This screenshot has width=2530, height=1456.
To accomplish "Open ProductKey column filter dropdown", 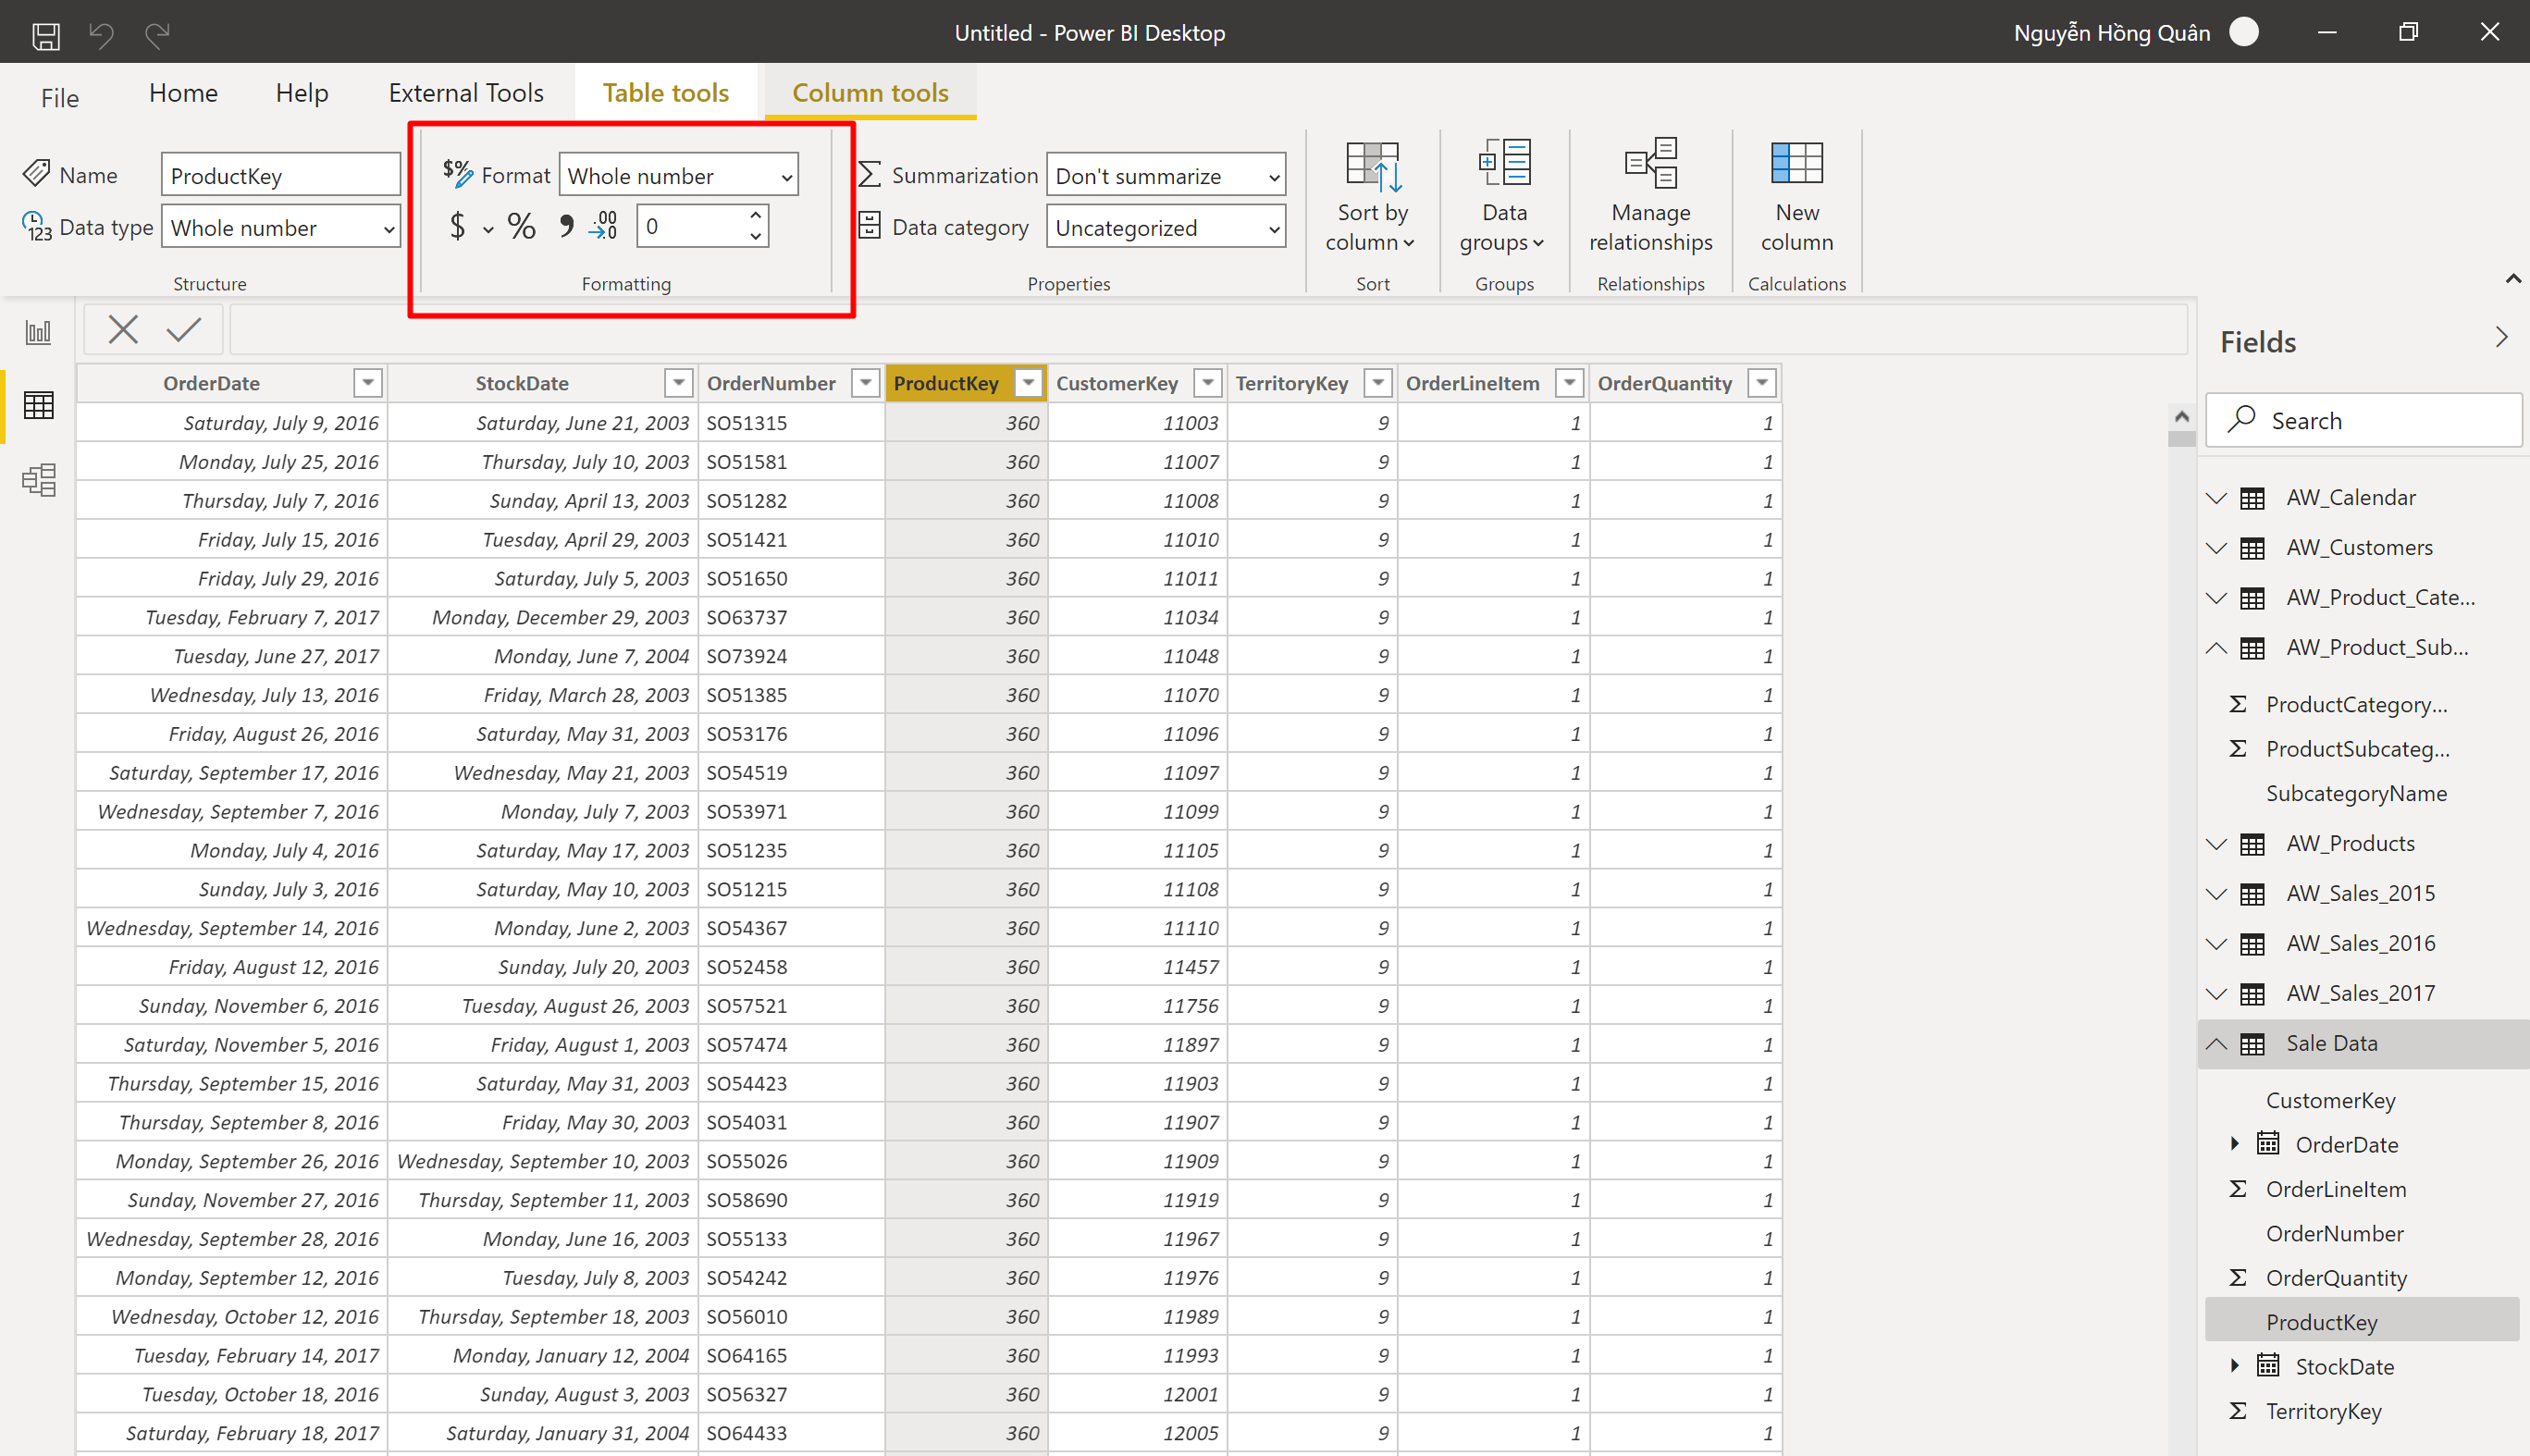I will 1028,383.
